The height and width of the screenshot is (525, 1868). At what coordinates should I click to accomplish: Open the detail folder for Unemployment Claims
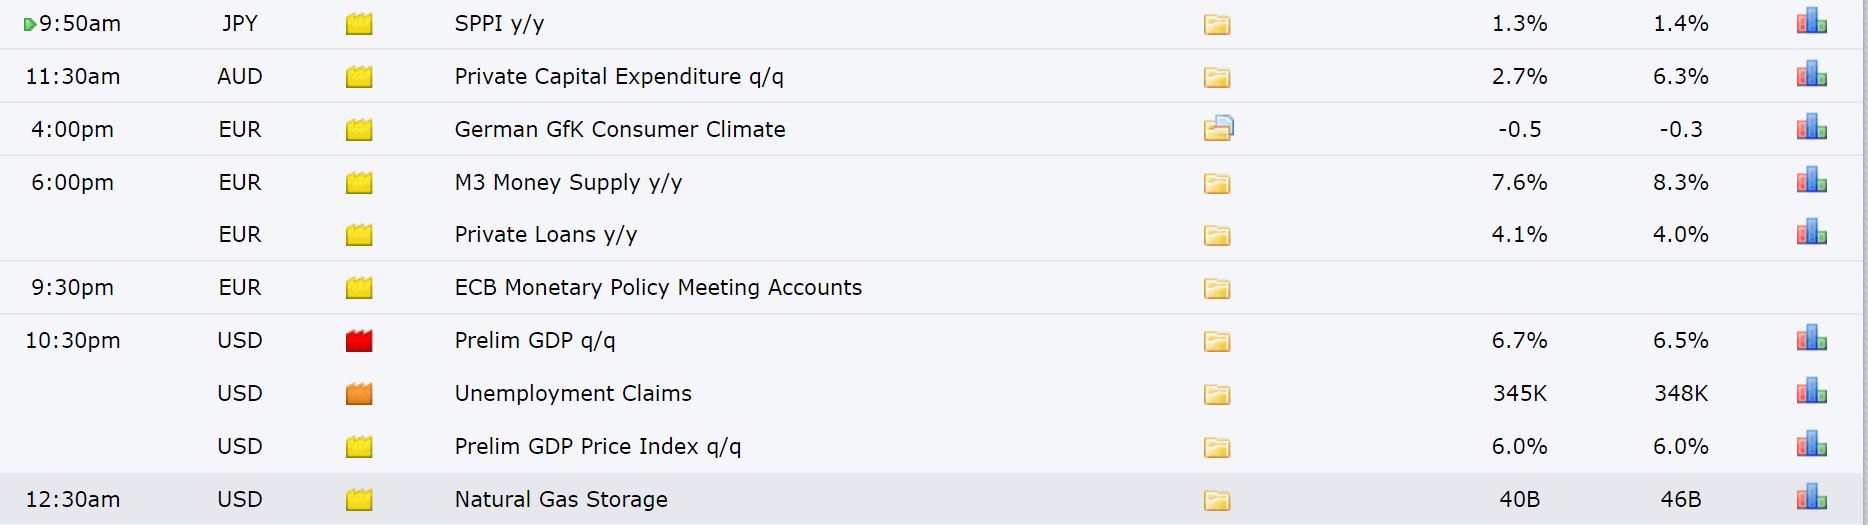click(1217, 394)
